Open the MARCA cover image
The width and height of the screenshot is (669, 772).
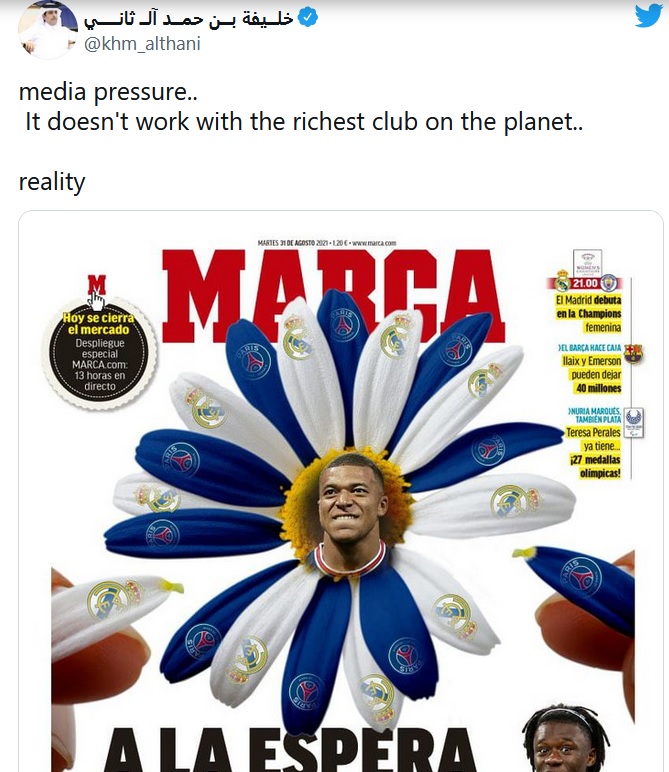341,491
